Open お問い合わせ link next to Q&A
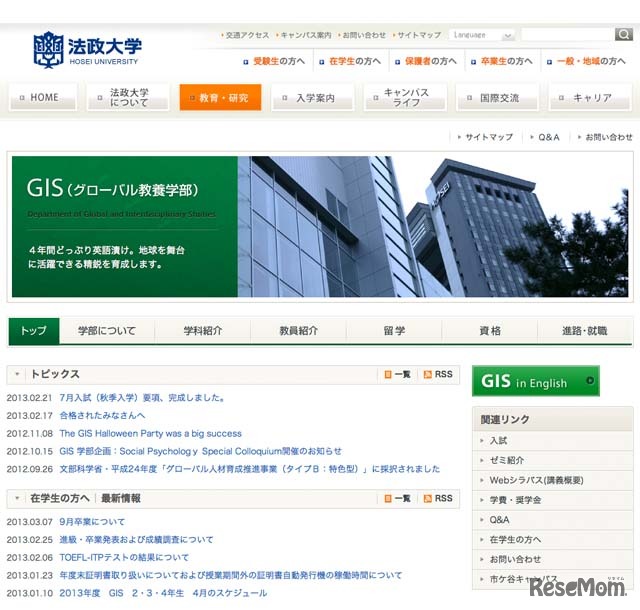 609,137
